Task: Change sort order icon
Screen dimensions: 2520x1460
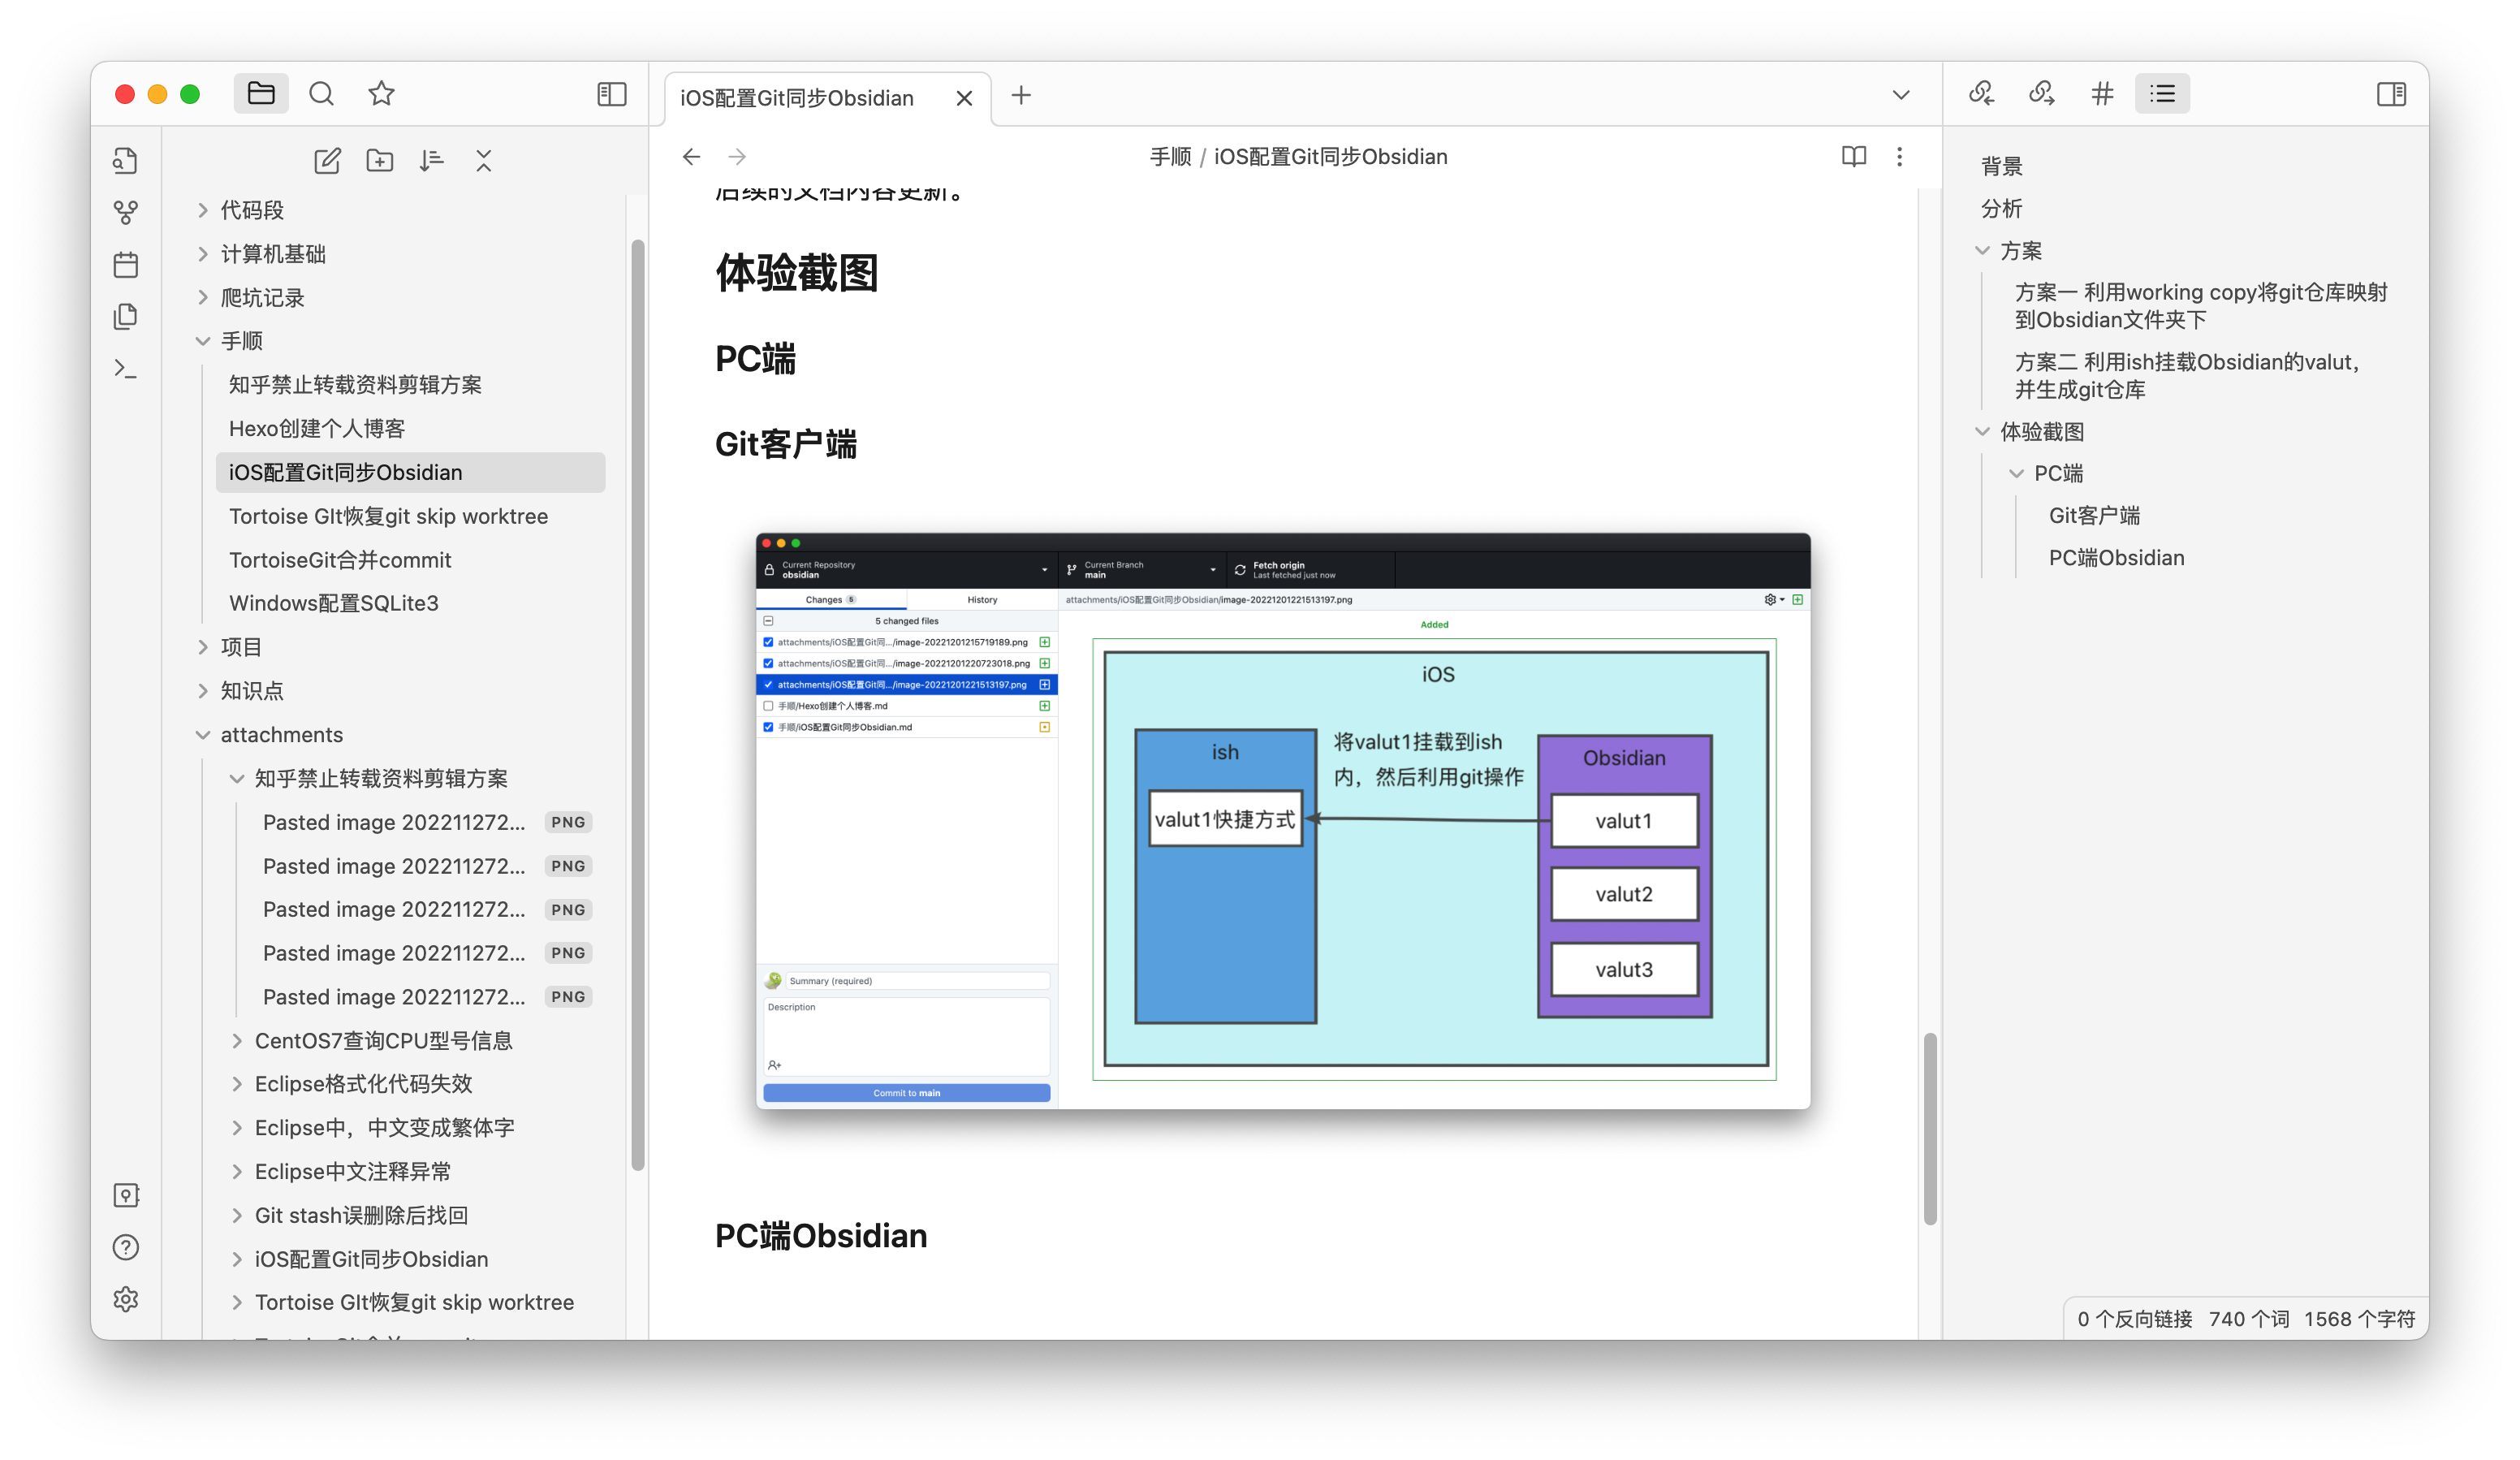Action: point(432,161)
